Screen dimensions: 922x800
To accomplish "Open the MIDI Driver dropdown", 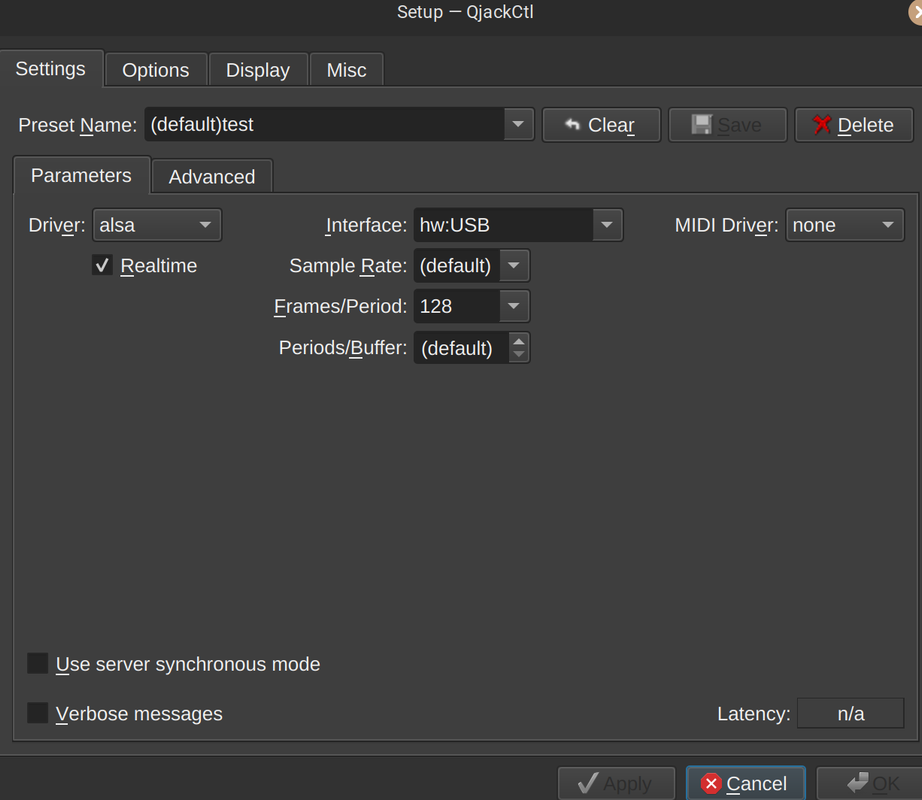I will (x=844, y=225).
